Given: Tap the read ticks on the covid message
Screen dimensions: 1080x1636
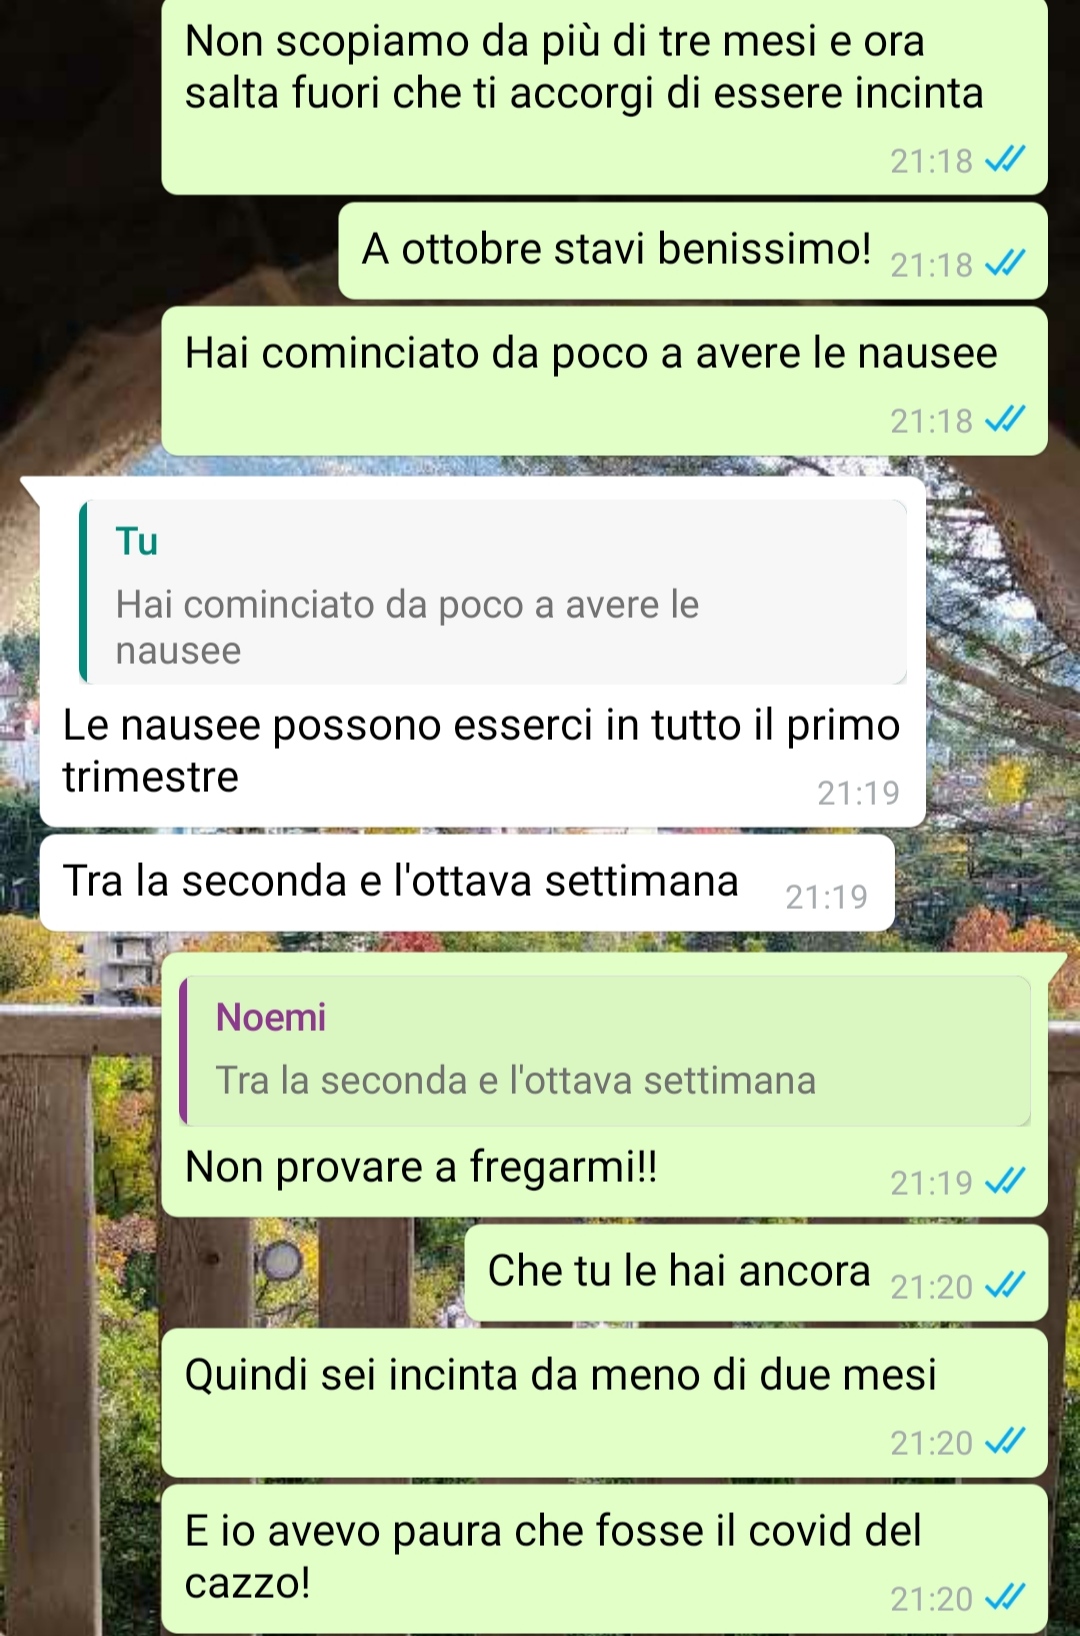Looking at the screenshot, I should tap(1005, 1597).
